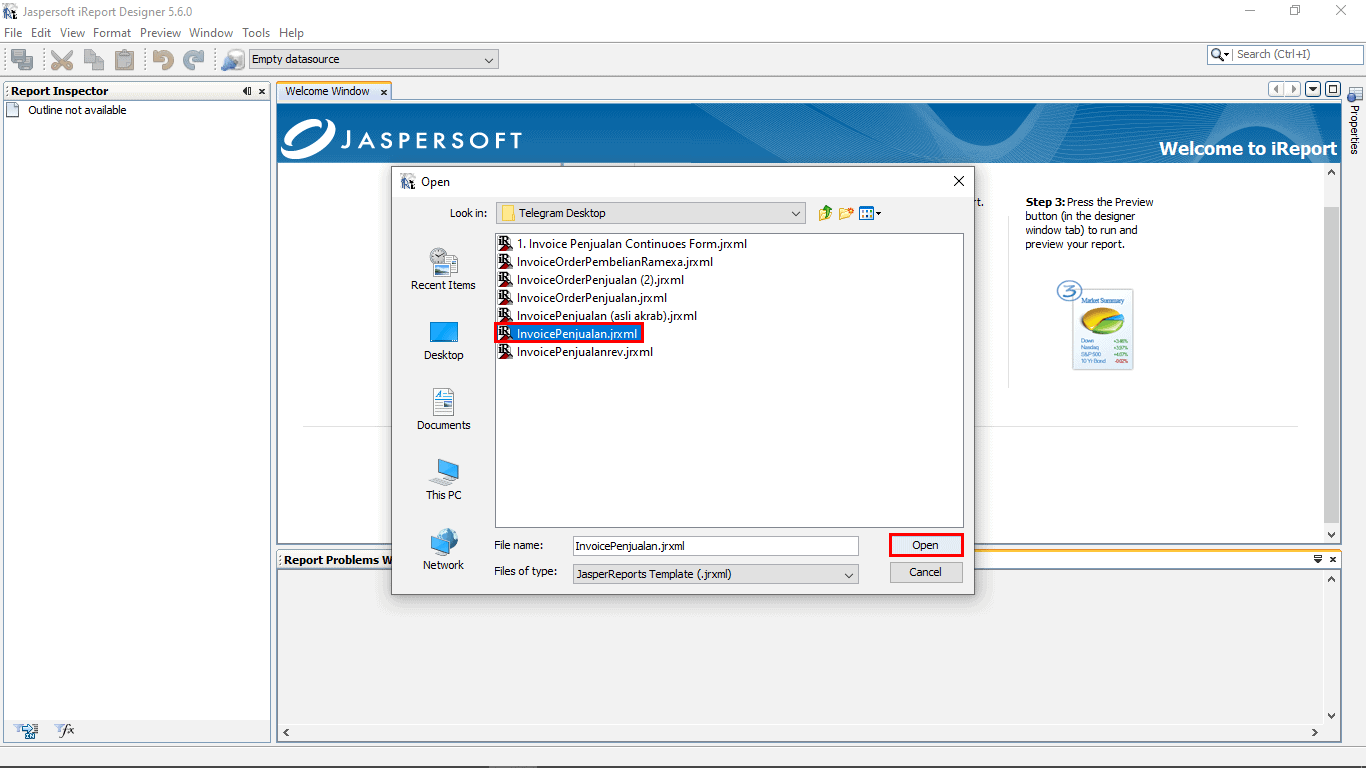The height and width of the screenshot is (768, 1366).
Task: Minimize the Report Inspector panel
Action: click(247, 91)
